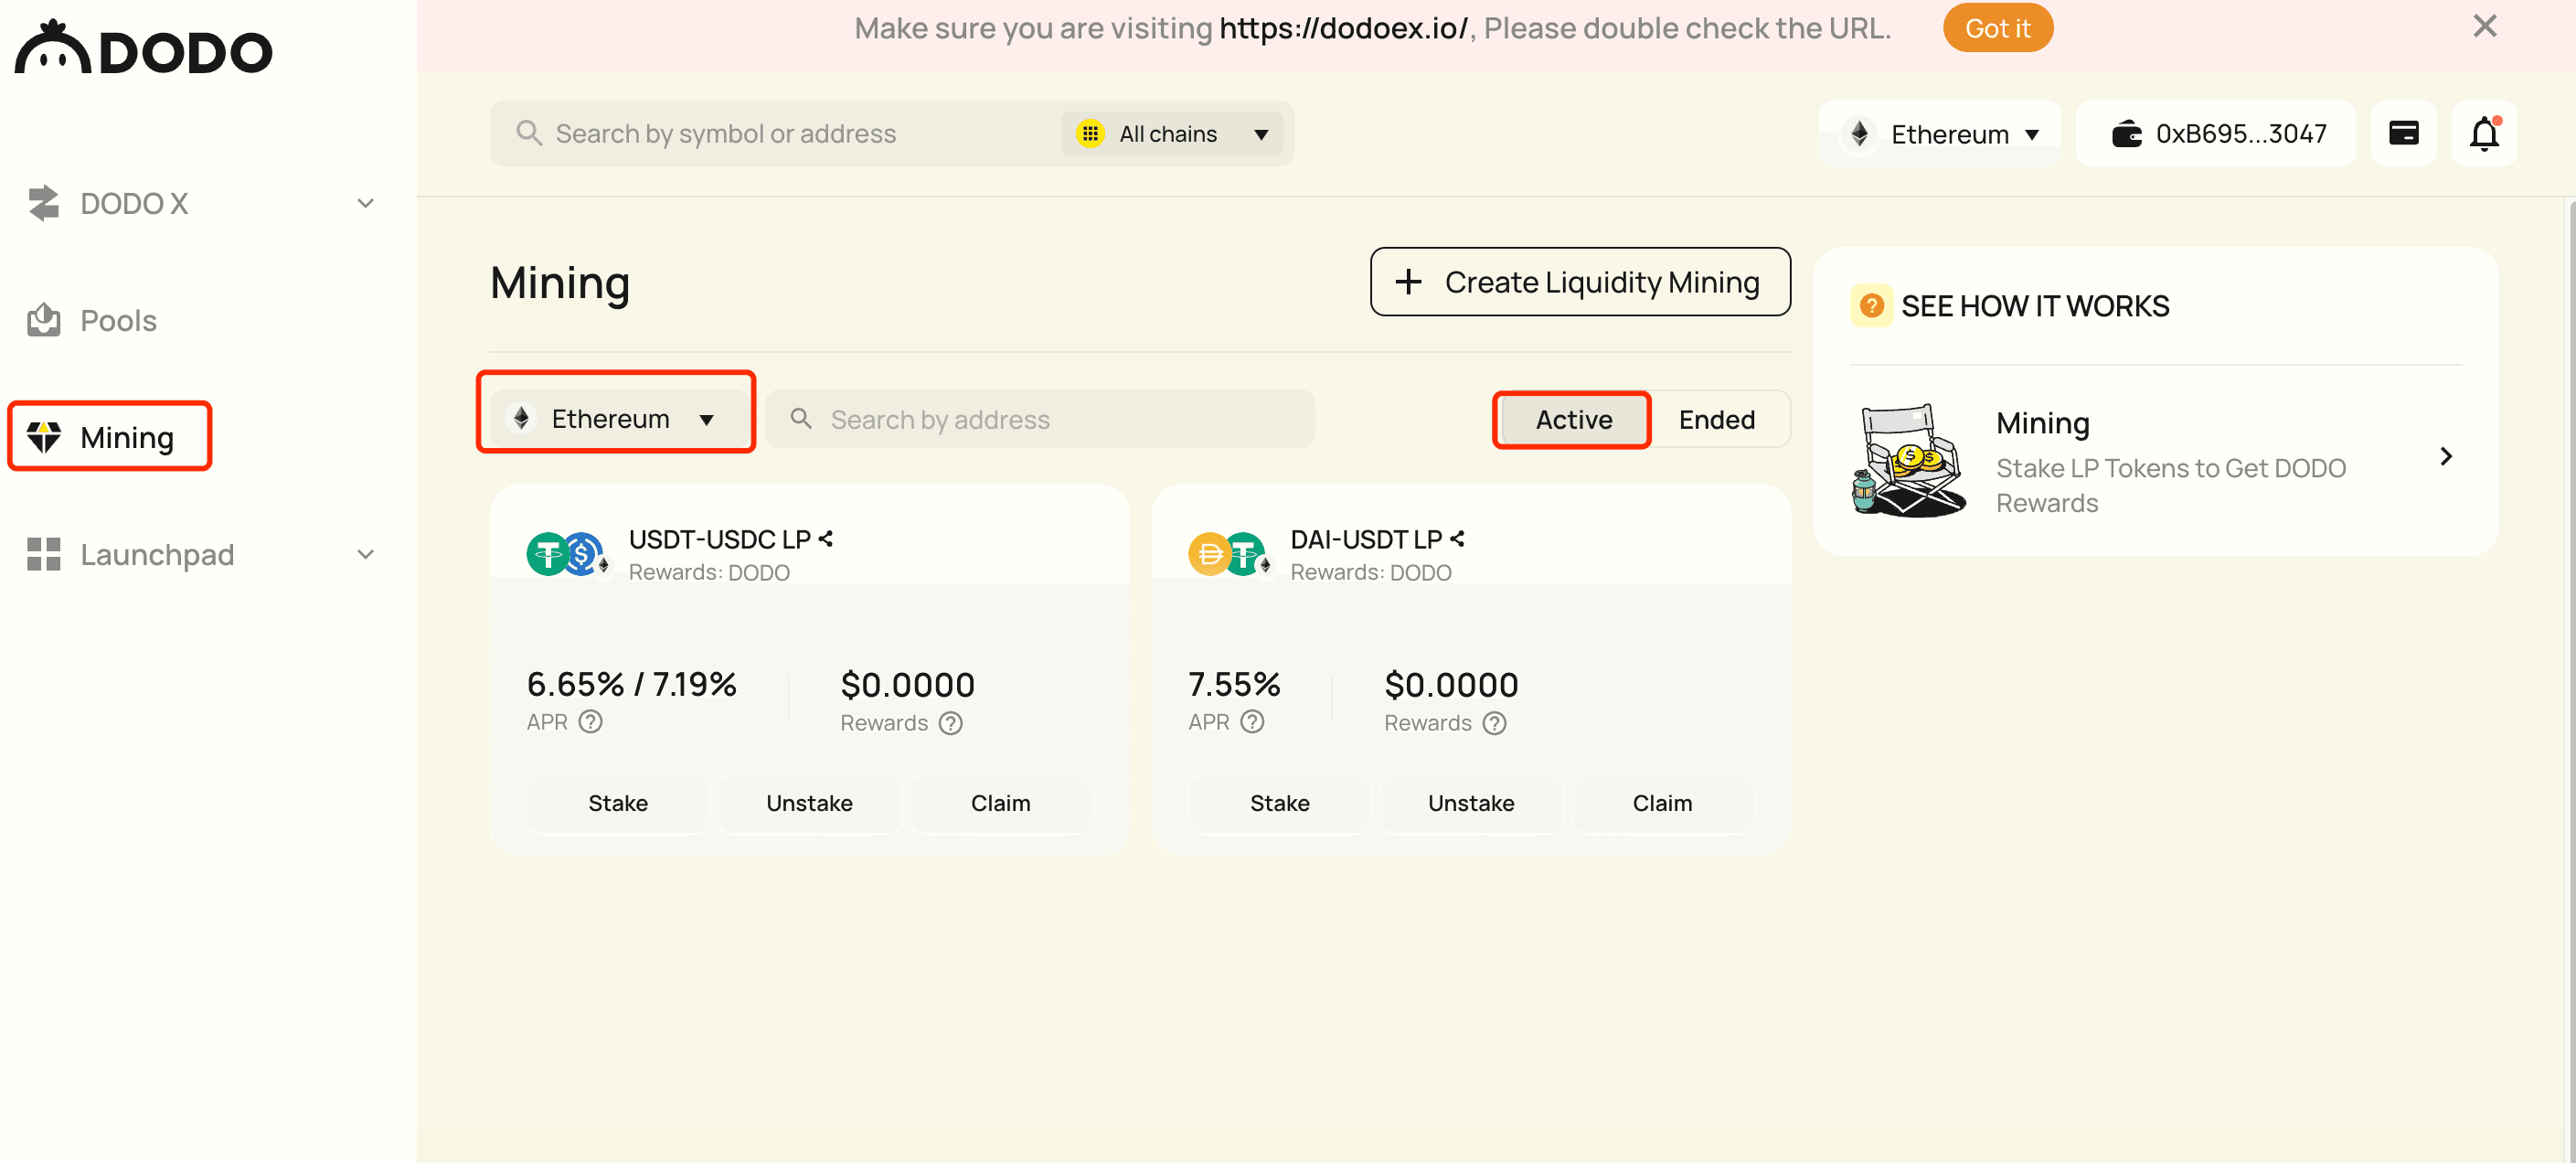Focus Search by address field
The width and height of the screenshot is (2576, 1163).
(1040, 419)
